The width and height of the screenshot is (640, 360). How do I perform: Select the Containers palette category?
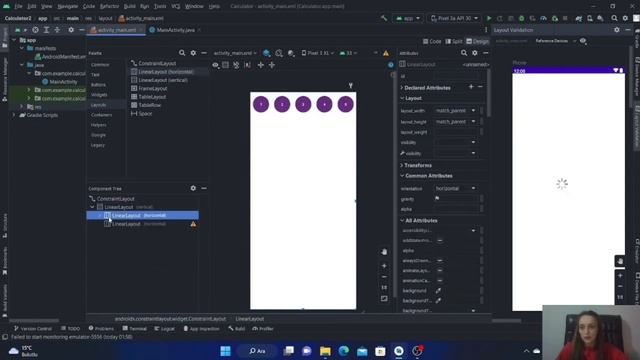click(x=102, y=115)
